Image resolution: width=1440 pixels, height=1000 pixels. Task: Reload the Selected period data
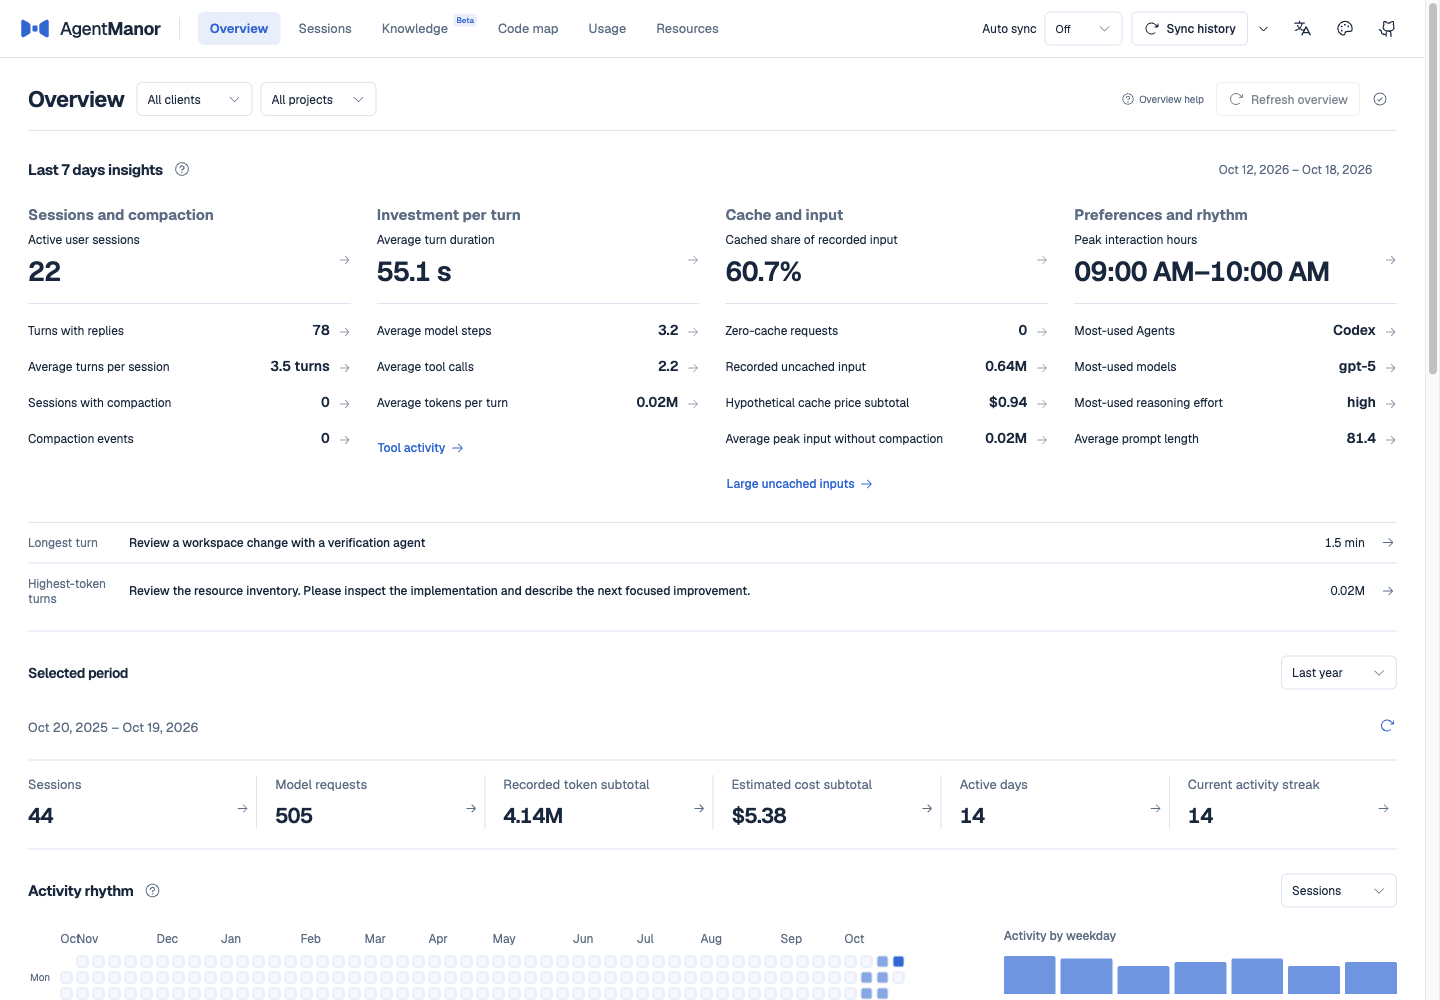(1387, 726)
